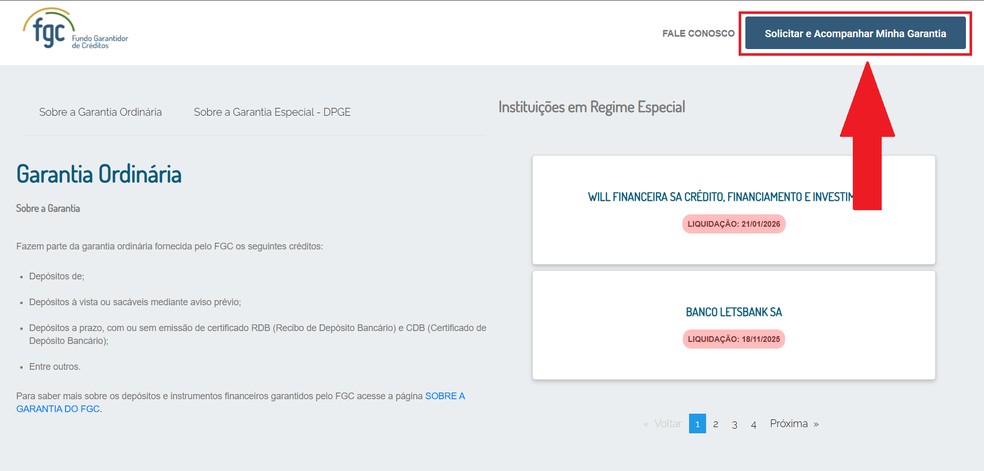Click the FGC logo
The height and width of the screenshot is (471, 984).
[75, 33]
